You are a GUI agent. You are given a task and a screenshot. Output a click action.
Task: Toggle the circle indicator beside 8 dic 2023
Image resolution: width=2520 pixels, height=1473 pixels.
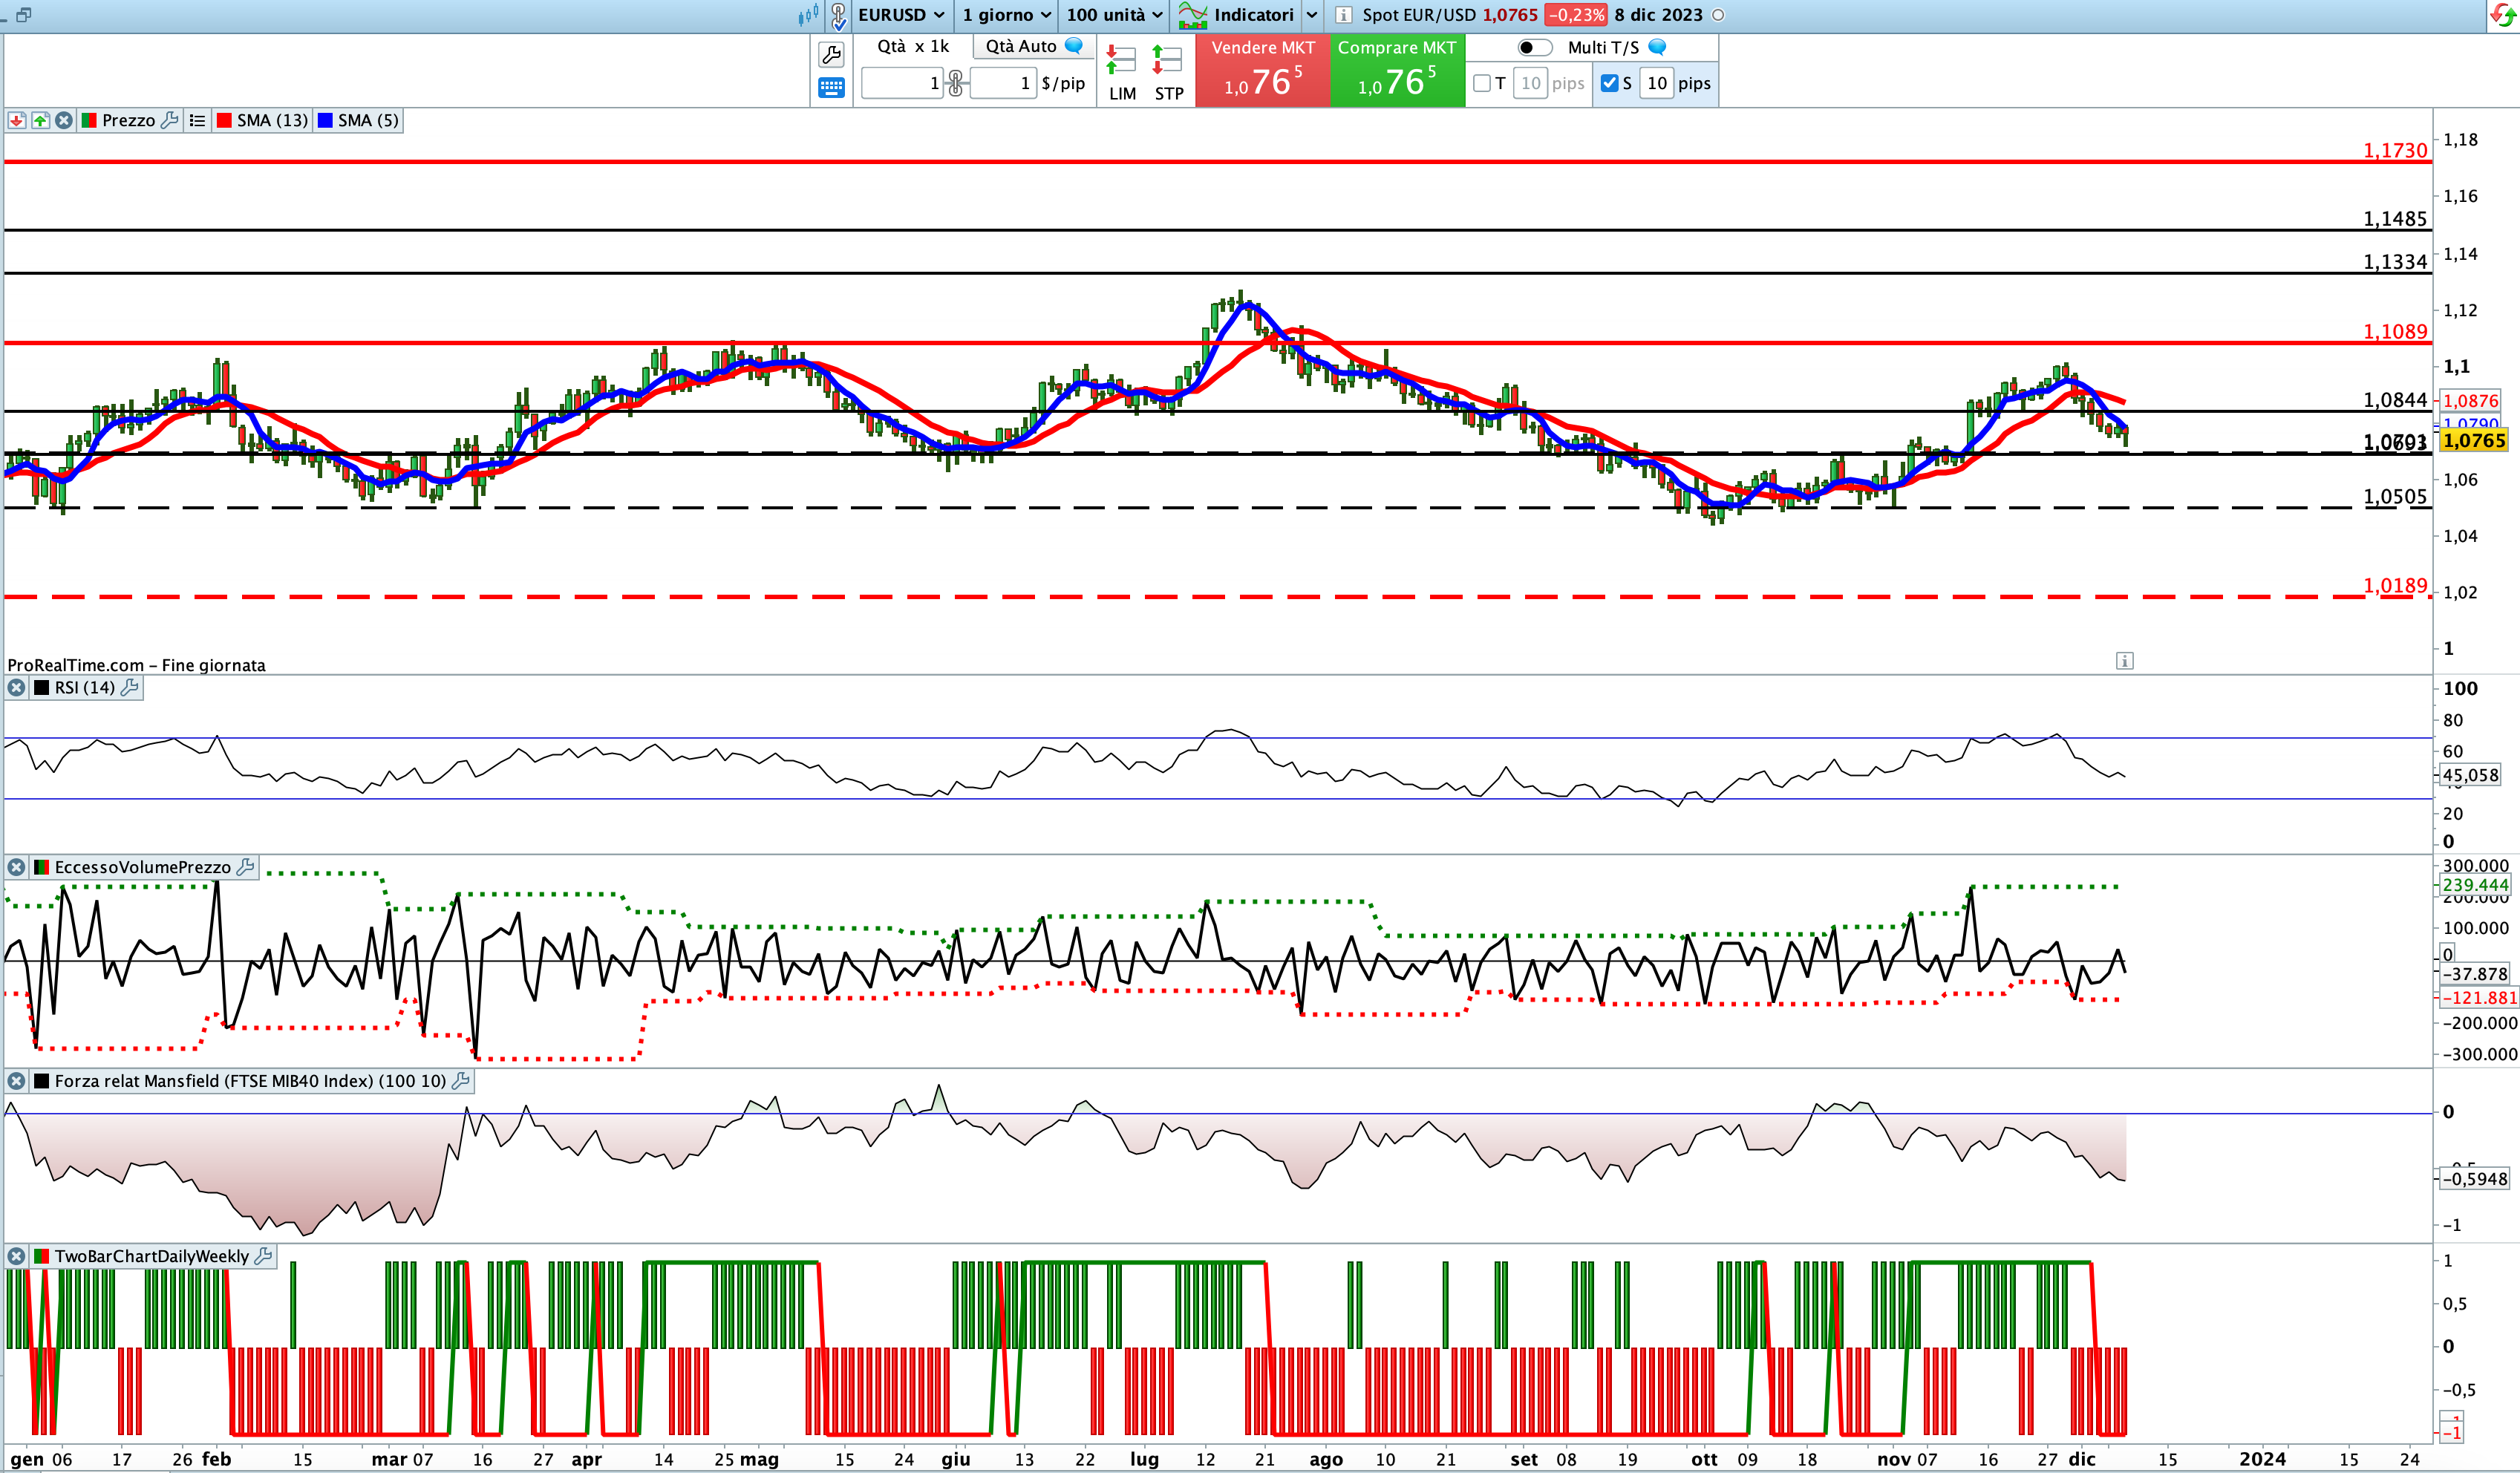(x=1718, y=15)
